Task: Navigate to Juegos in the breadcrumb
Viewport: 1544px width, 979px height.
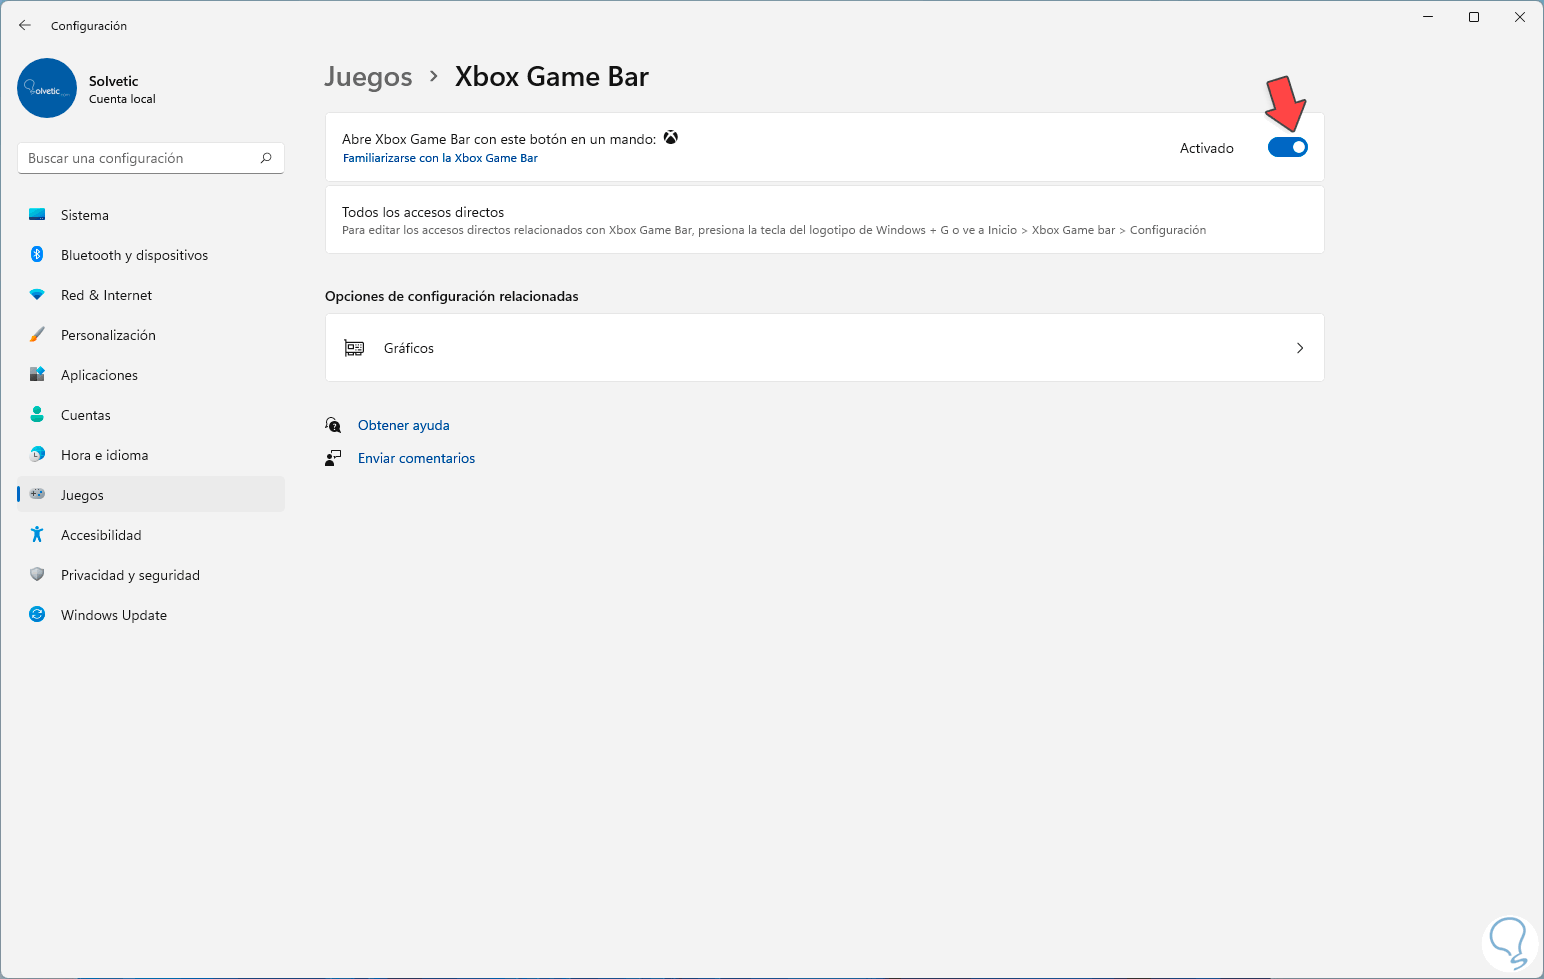Action: click(368, 77)
